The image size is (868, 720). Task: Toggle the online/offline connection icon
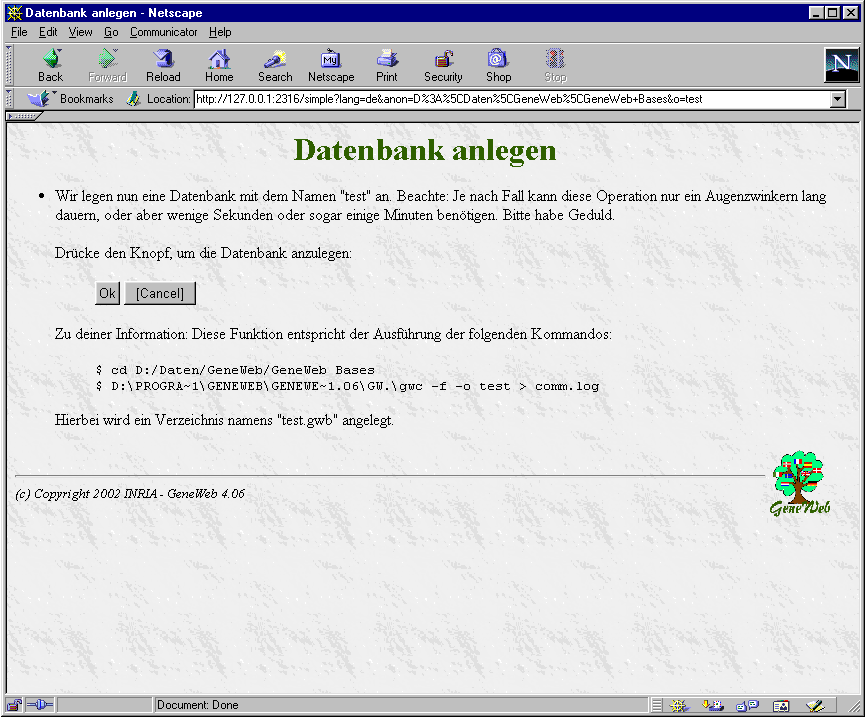pyautogui.click(x=40, y=705)
